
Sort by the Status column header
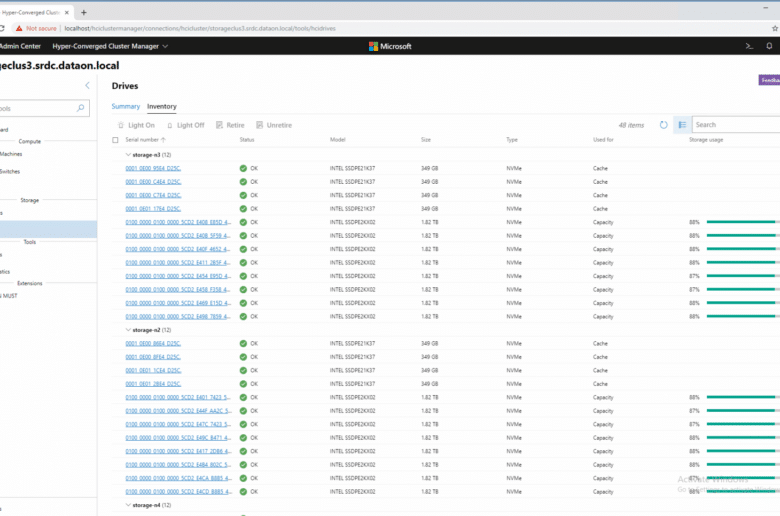[x=247, y=140]
